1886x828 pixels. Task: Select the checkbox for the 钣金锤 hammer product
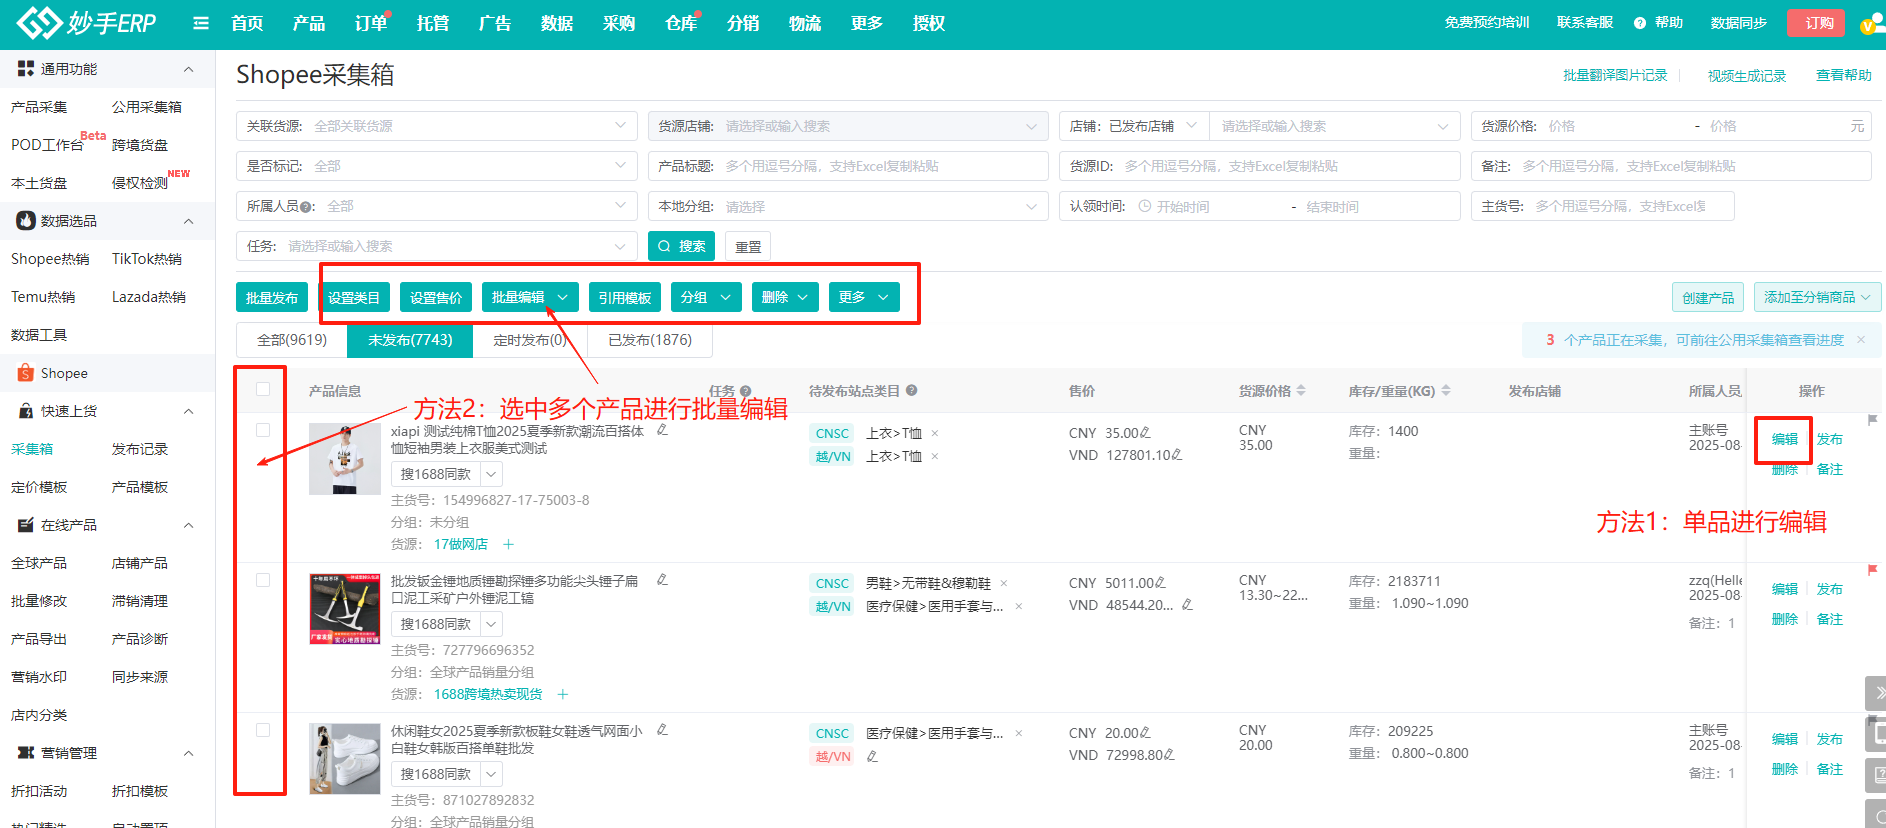point(263,580)
